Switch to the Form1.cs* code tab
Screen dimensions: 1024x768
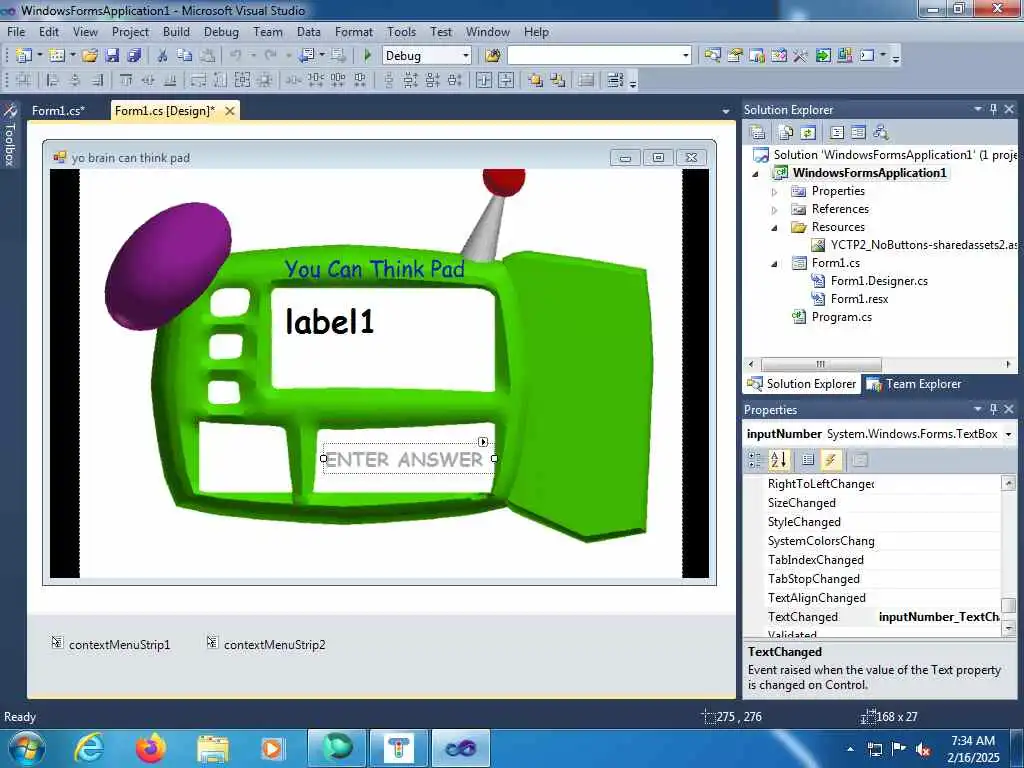pos(58,111)
